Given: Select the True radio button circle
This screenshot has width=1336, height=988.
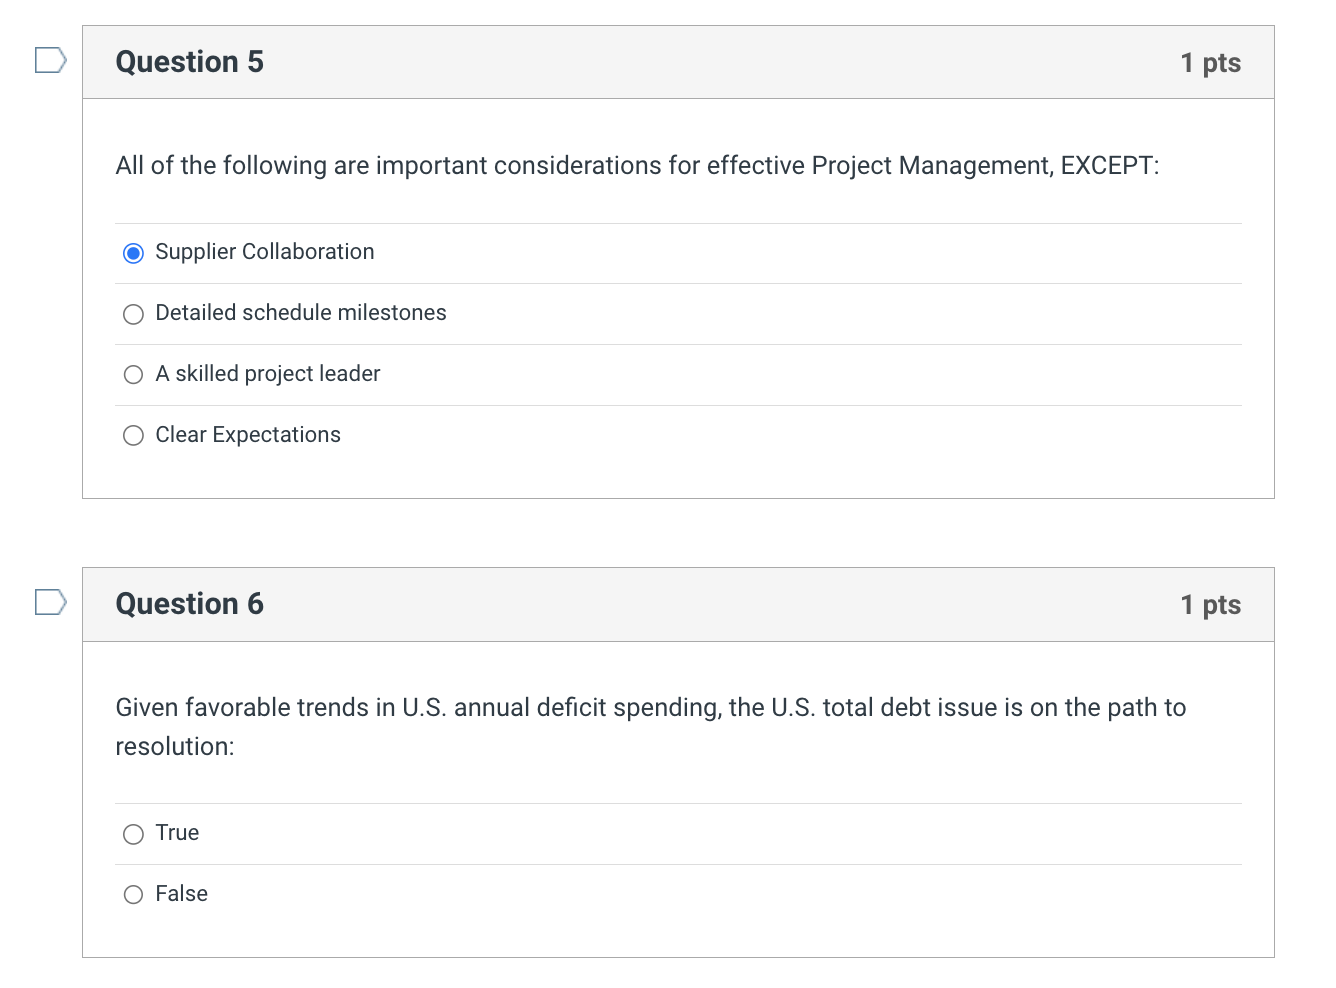Looking at the screenshot, I should [x=133, y=834].
